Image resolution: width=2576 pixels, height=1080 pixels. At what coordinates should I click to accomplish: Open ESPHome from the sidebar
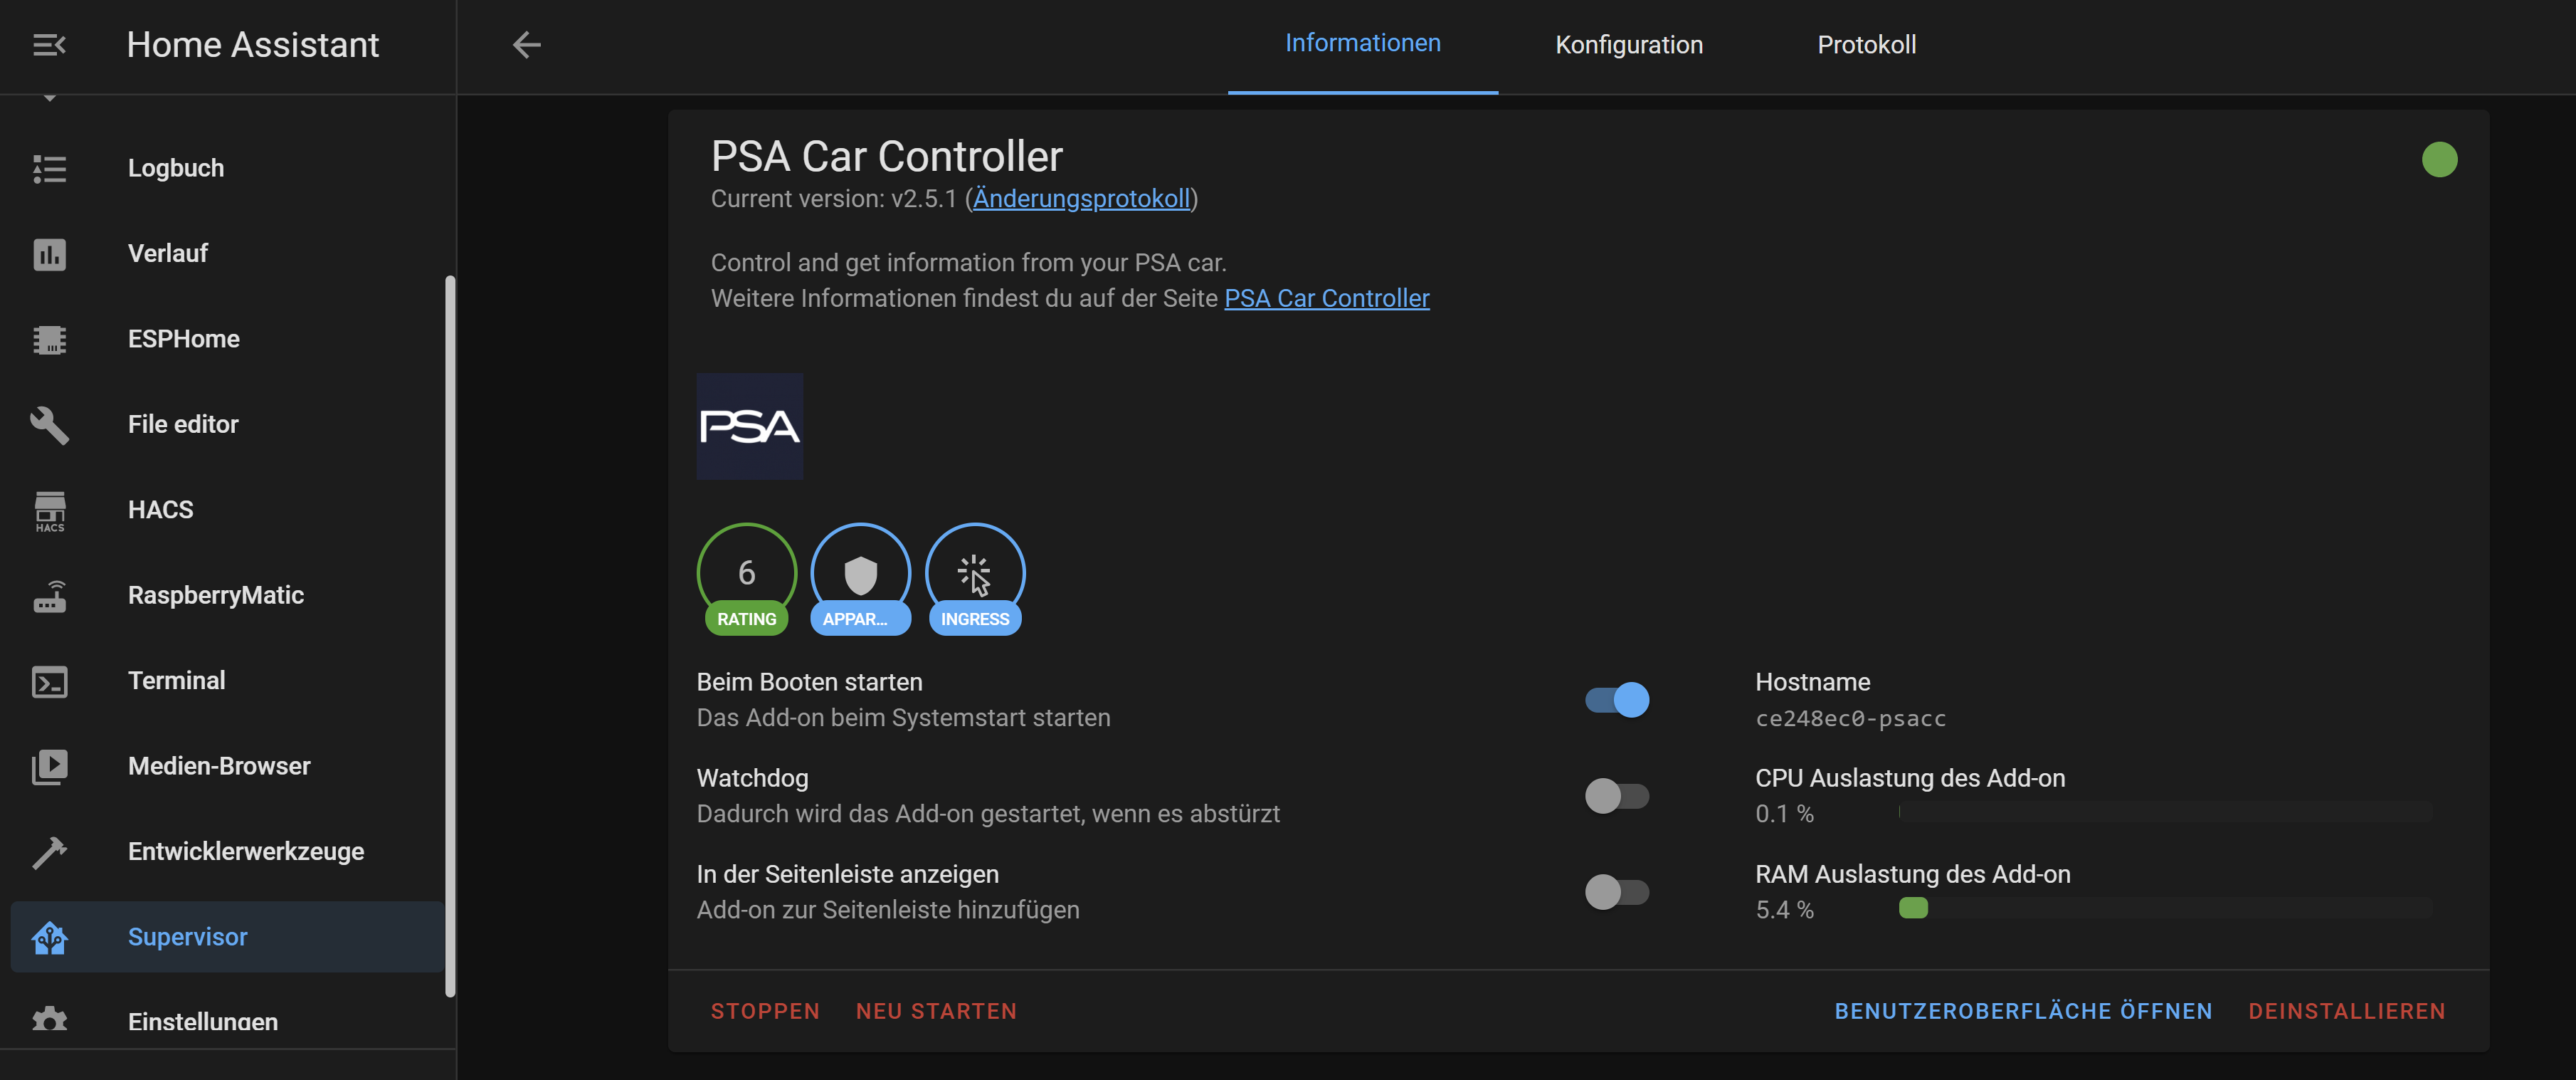pos(49,340)
